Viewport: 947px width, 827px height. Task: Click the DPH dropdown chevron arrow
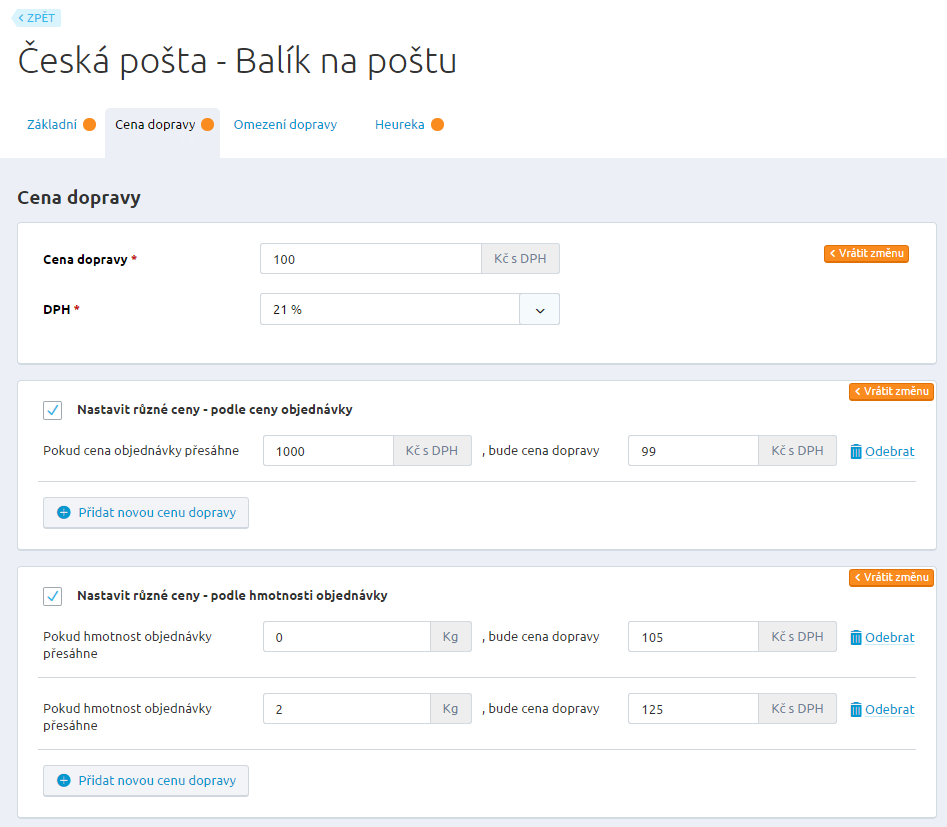click(x=540, y=310)
